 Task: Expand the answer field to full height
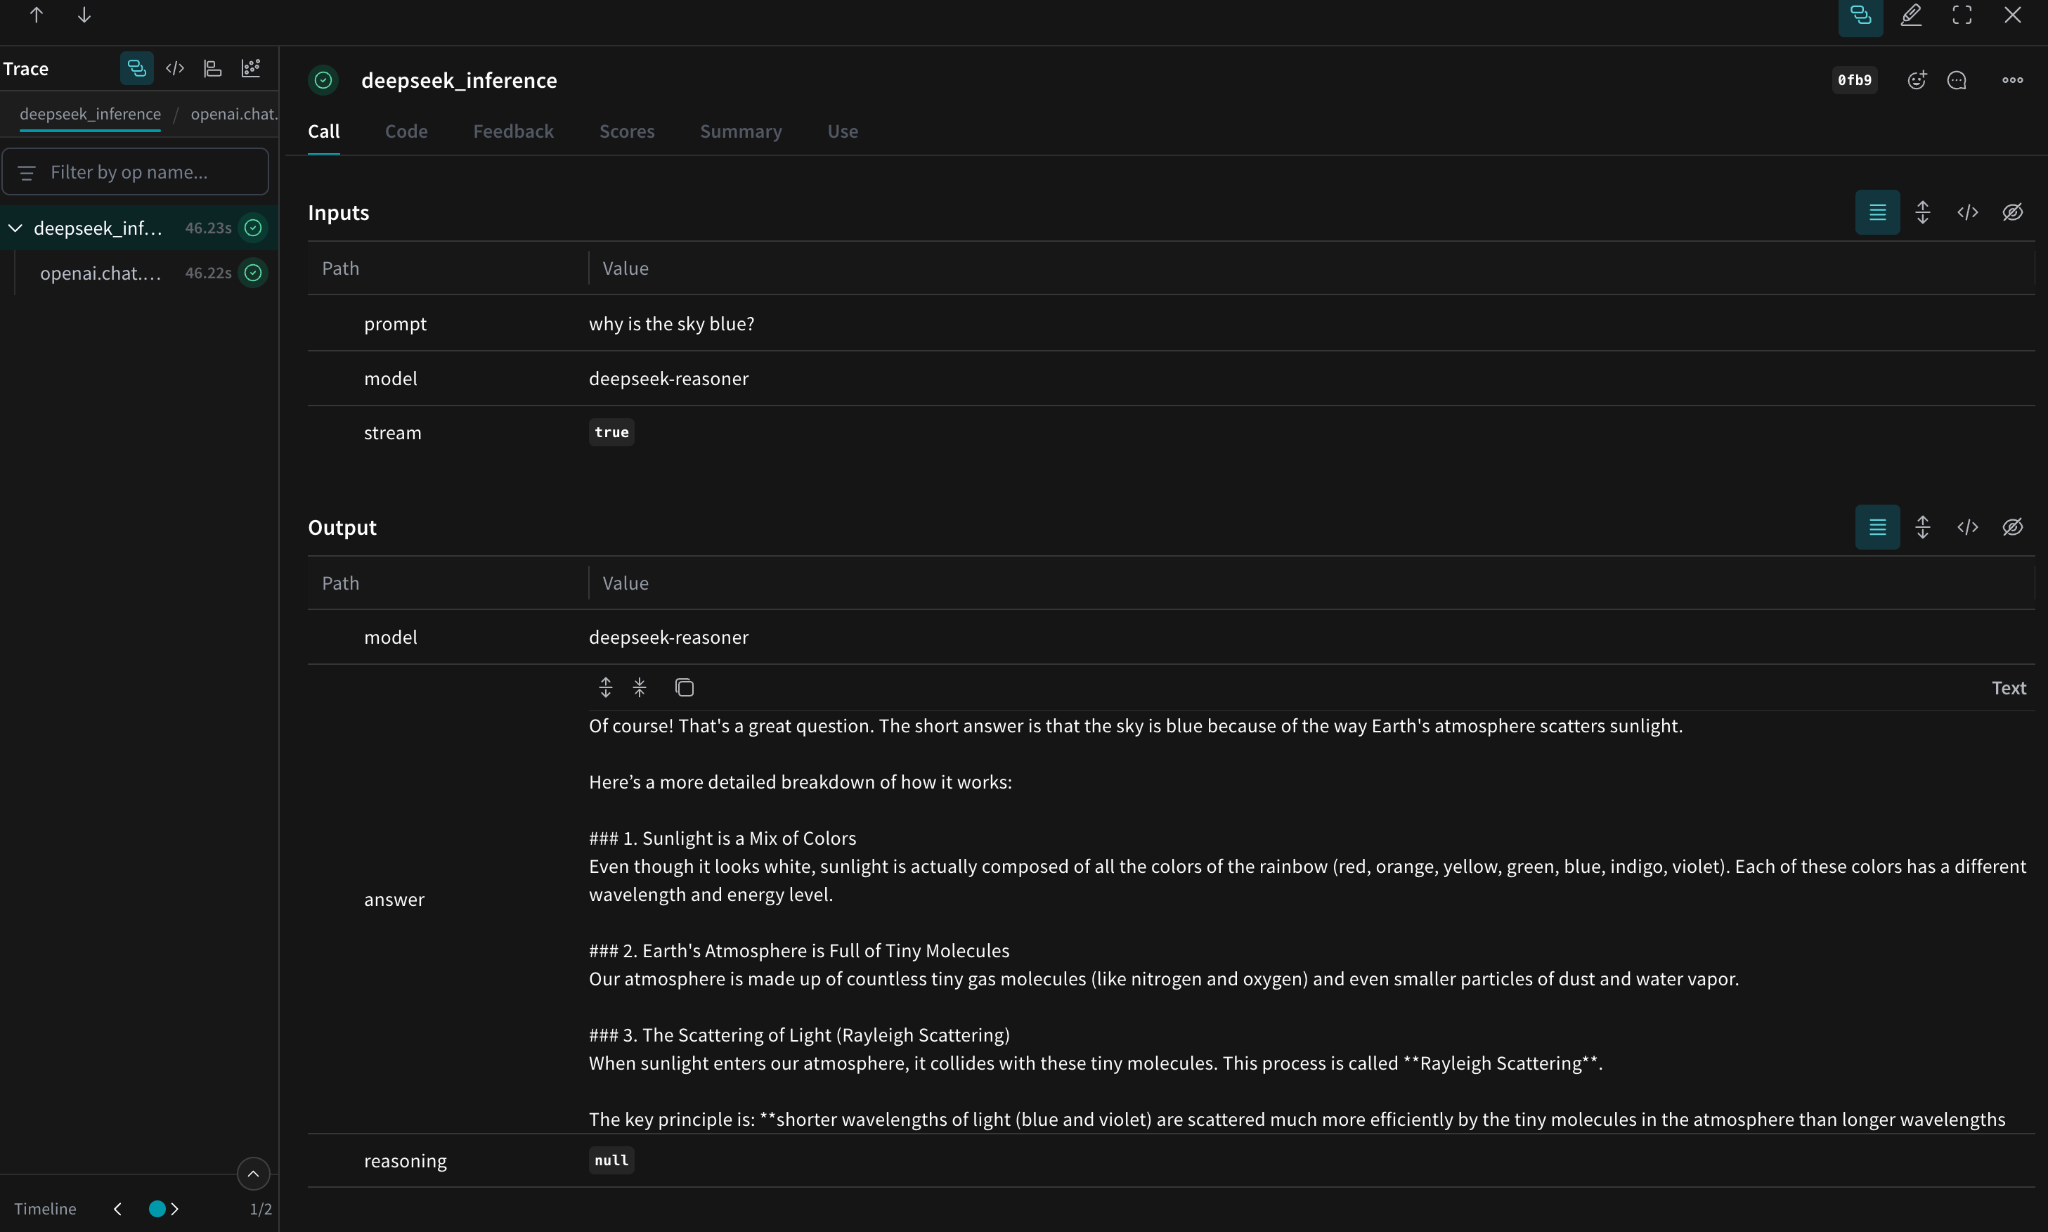(x=607, y=687)
